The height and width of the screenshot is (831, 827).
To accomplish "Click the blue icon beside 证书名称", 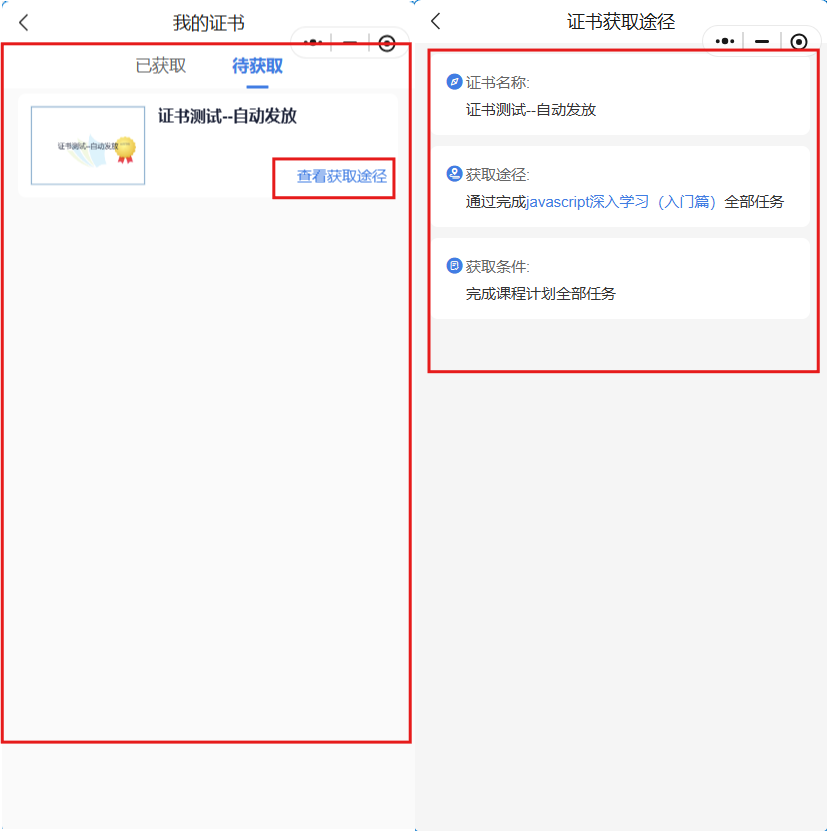I will click(x=454, y=82).
